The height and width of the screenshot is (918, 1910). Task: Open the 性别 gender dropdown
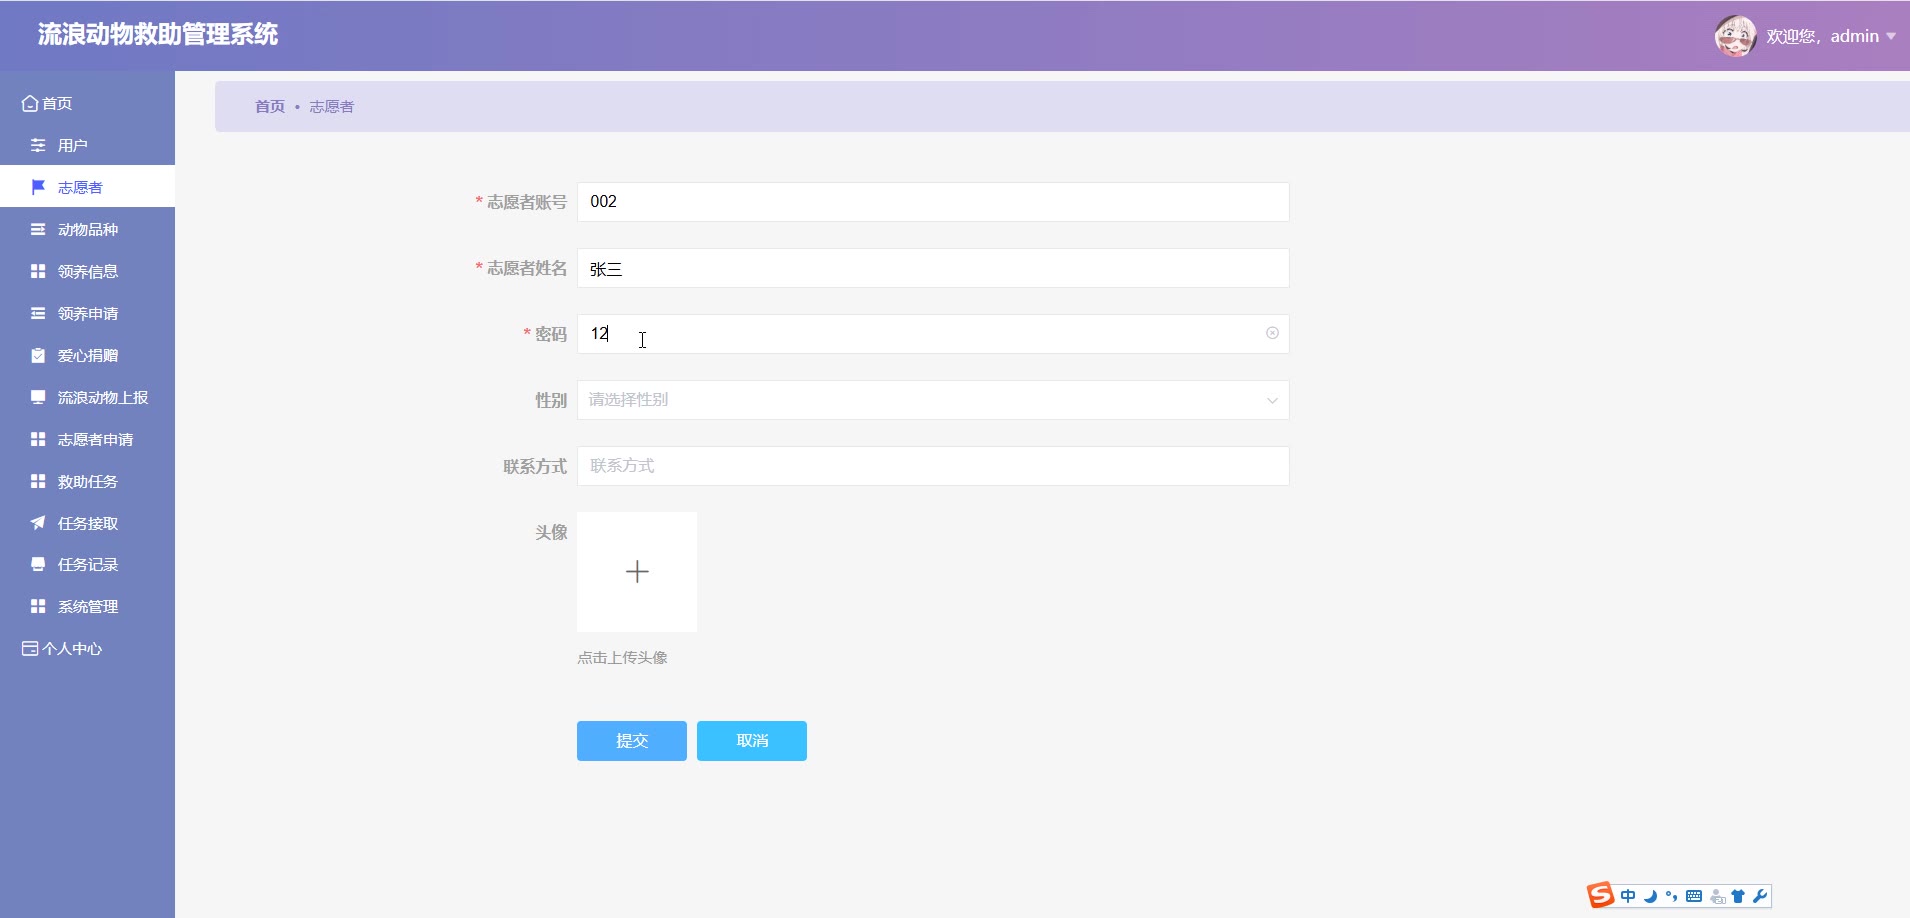click(932, 400)
